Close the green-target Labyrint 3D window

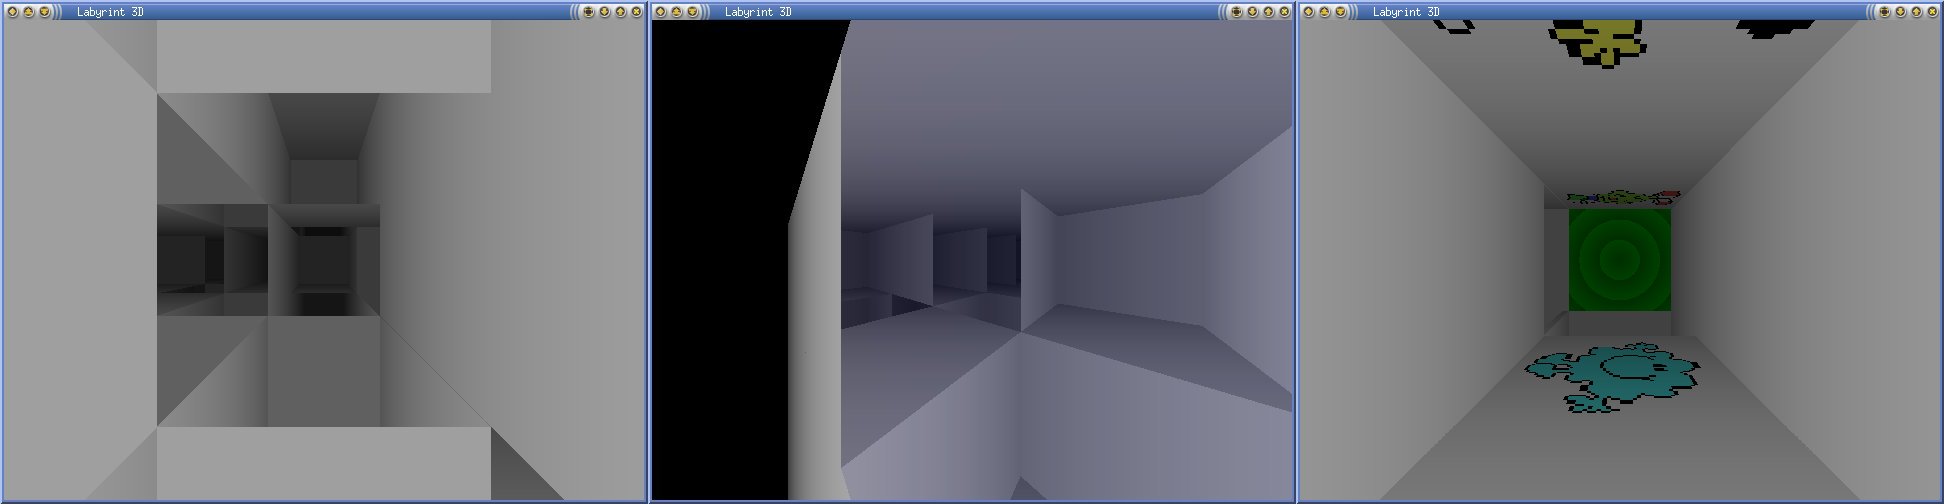pos(1932,12)
